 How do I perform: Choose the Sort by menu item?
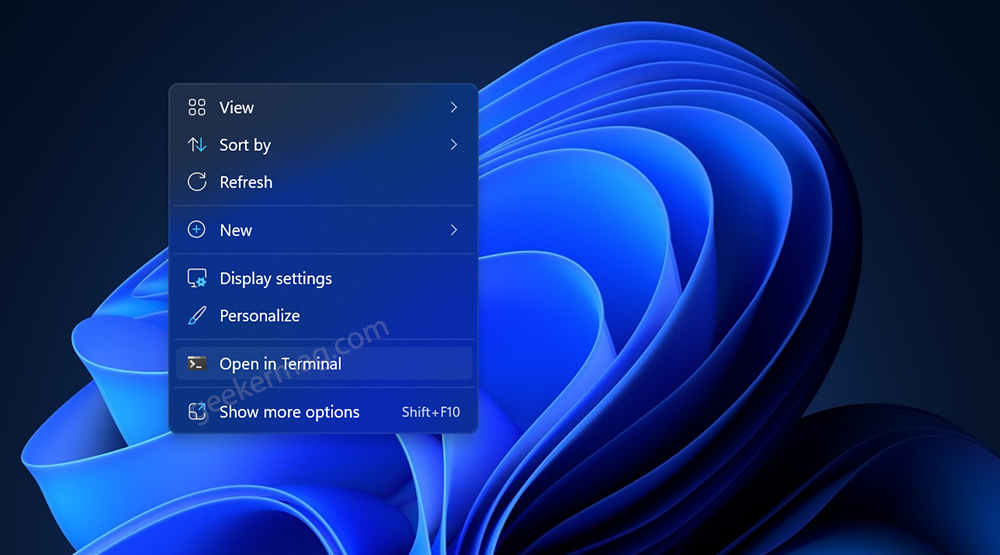tap(324, 145)
